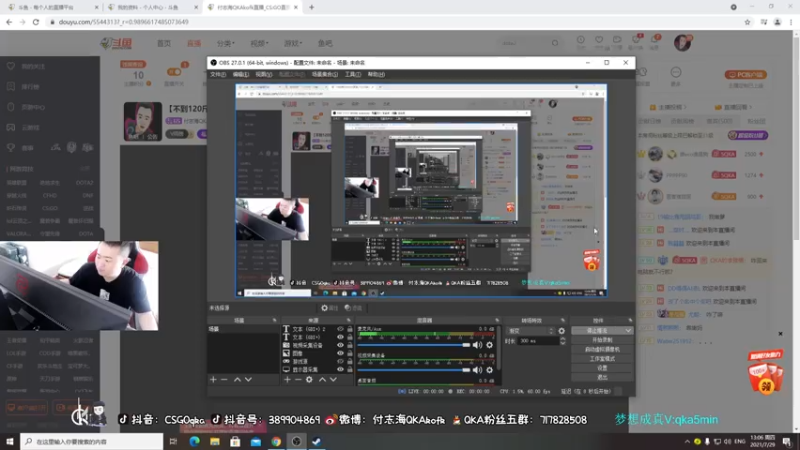Open Douyu user avatar in header

click(x=682, y=43)
